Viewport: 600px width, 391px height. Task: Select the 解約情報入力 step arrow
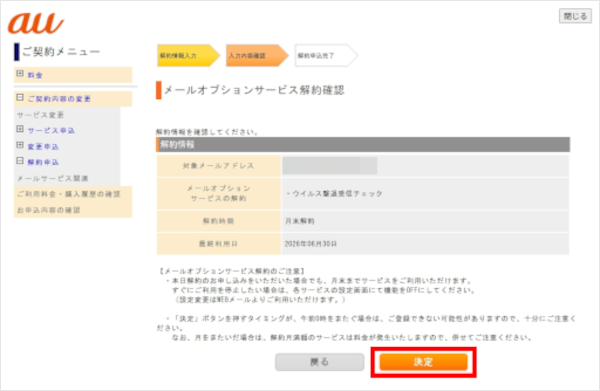coord(188,55)
